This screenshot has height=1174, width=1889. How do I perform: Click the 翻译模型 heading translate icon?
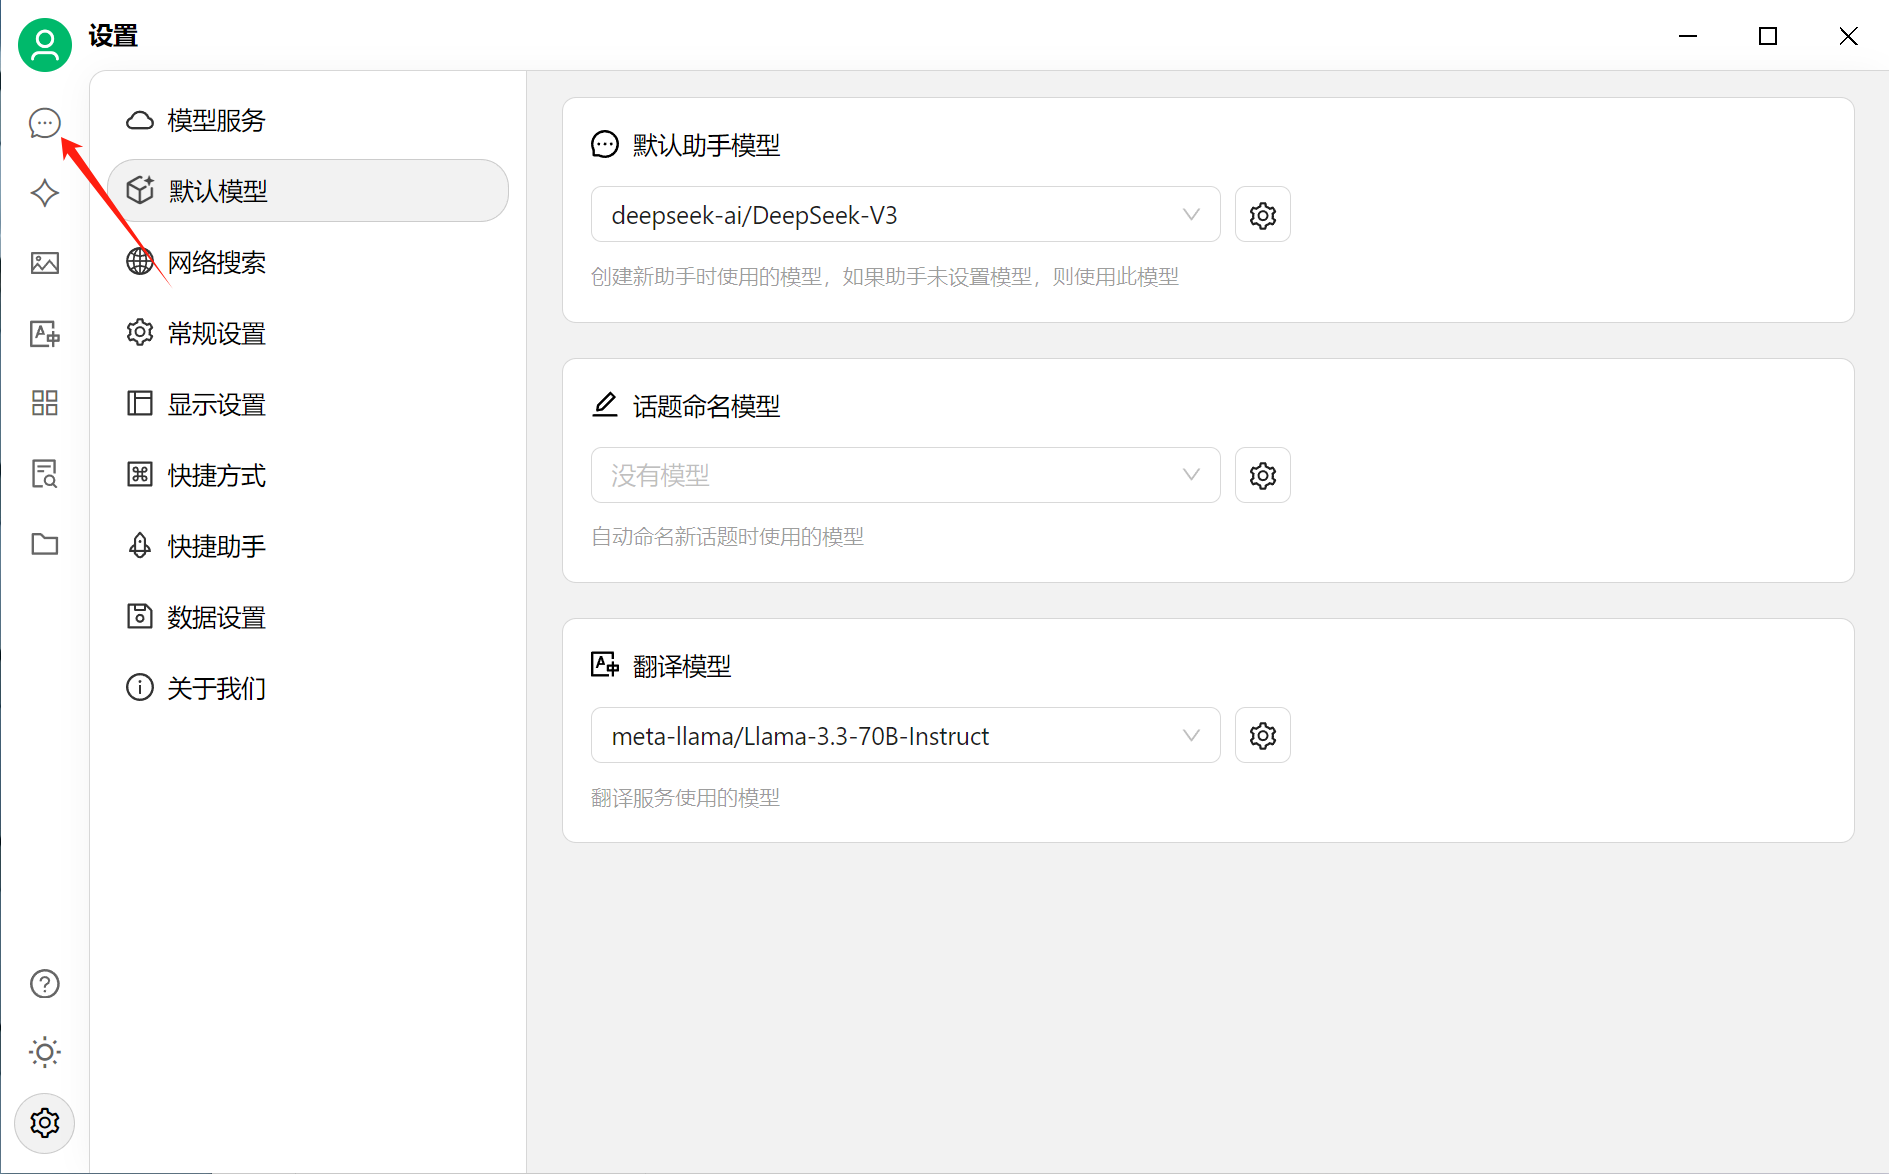[x=605, y=665]
